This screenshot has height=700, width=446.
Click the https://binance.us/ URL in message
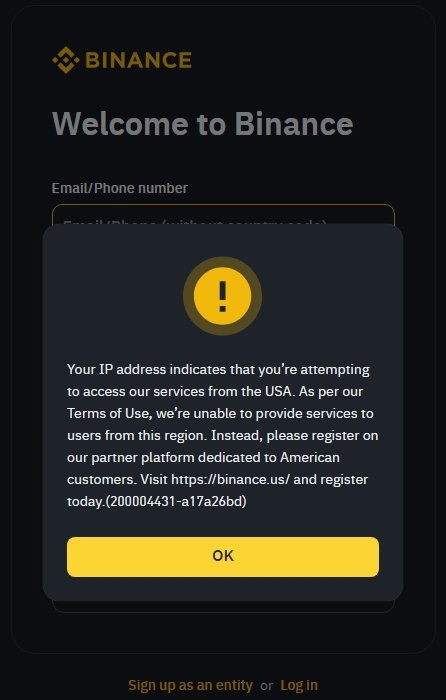[231, 479]
